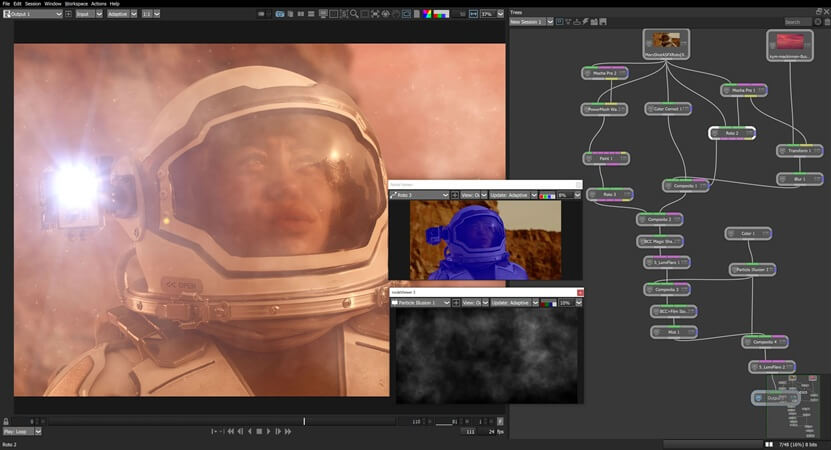Select the Composite 4 node

[765, 342]
